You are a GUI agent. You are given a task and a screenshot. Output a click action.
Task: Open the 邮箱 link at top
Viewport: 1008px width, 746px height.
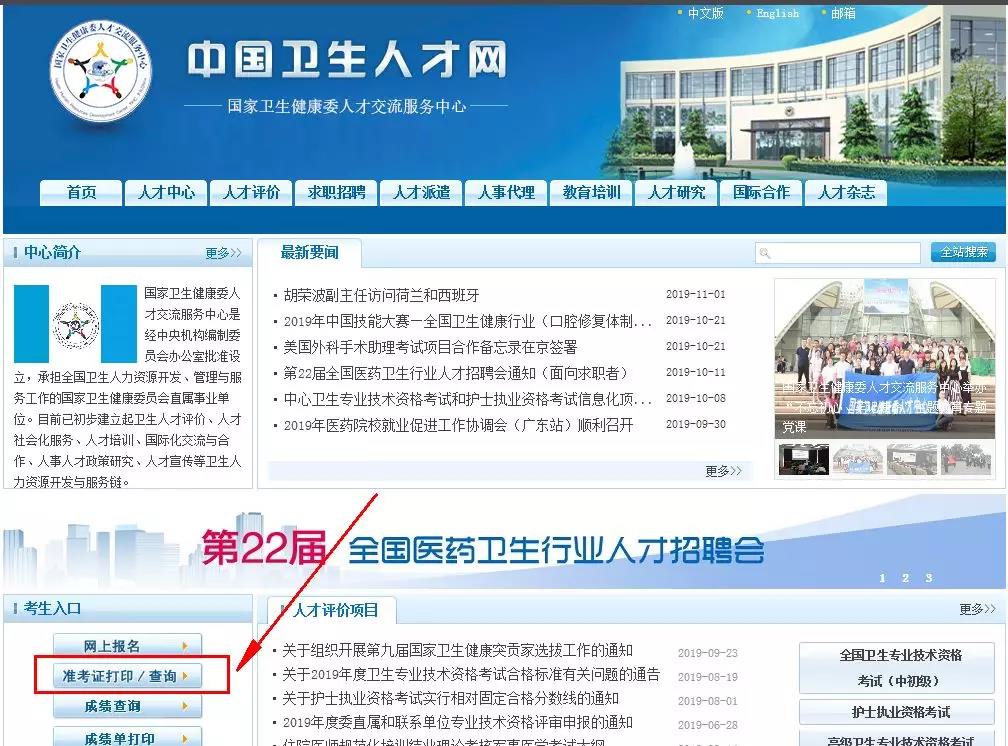tap(843, 13)
